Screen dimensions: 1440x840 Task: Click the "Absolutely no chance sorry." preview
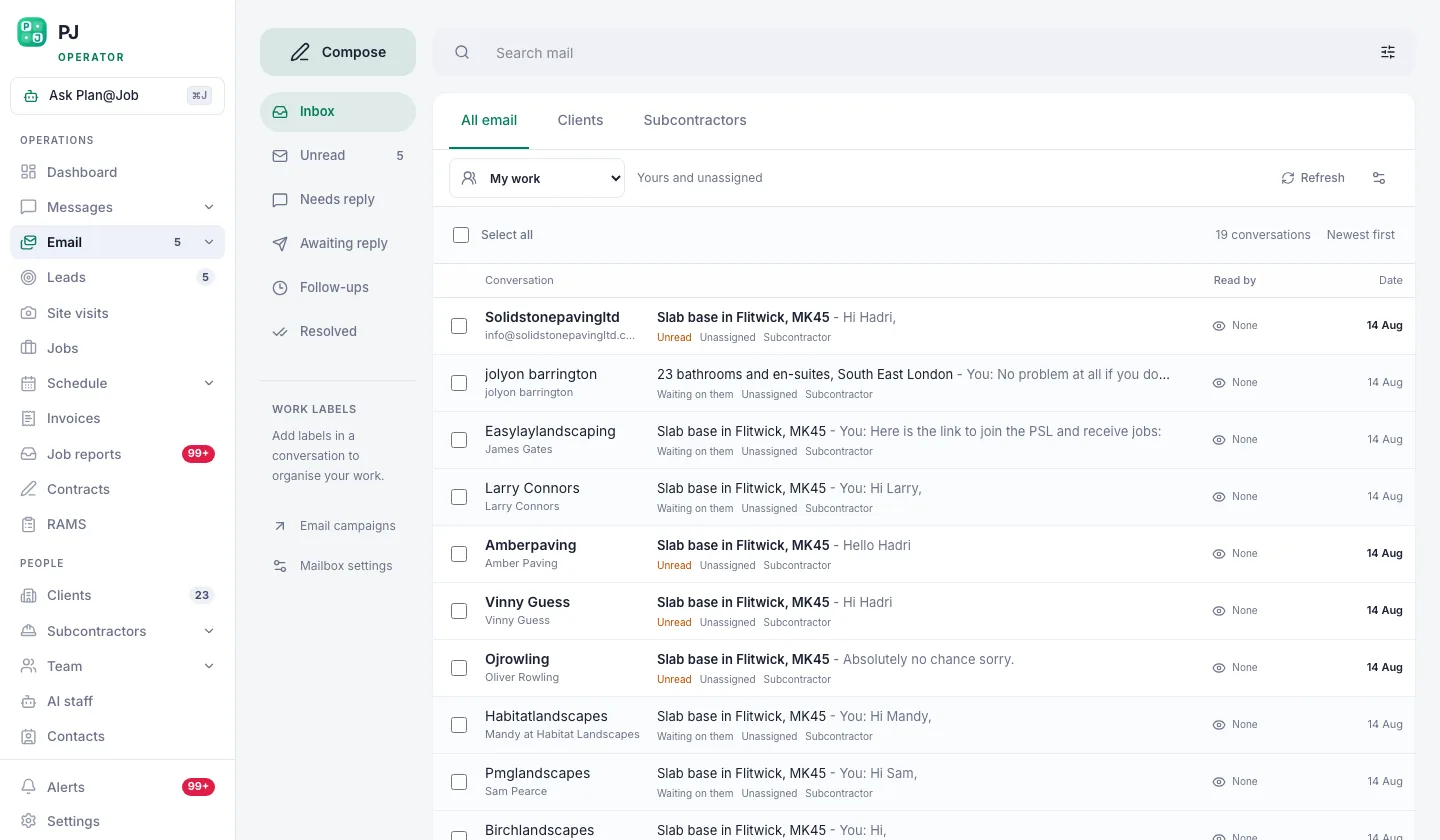point(929,659)
